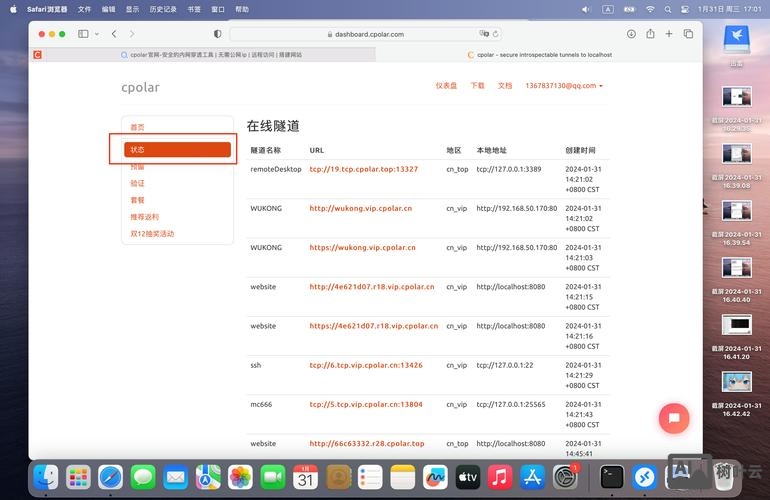Select 推荐返利 in the left sidebar

point(144,217)
